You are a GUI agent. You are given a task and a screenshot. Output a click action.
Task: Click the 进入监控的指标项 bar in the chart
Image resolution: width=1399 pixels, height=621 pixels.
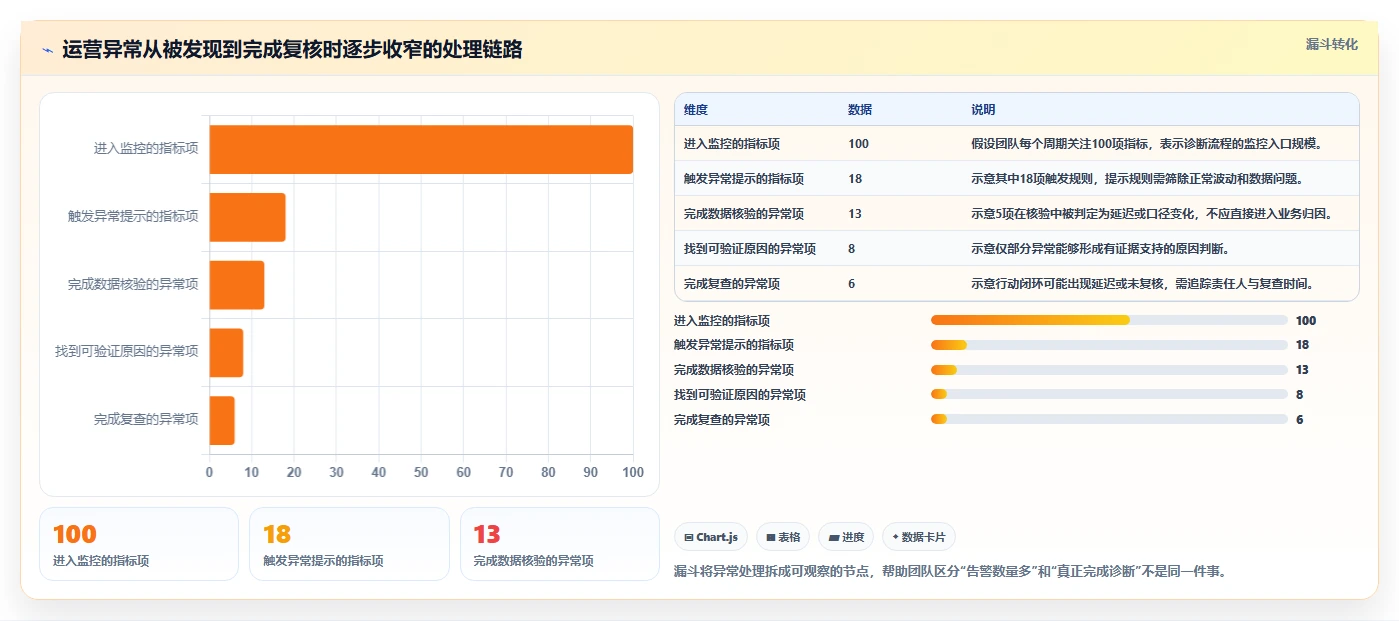pos(421,149)
